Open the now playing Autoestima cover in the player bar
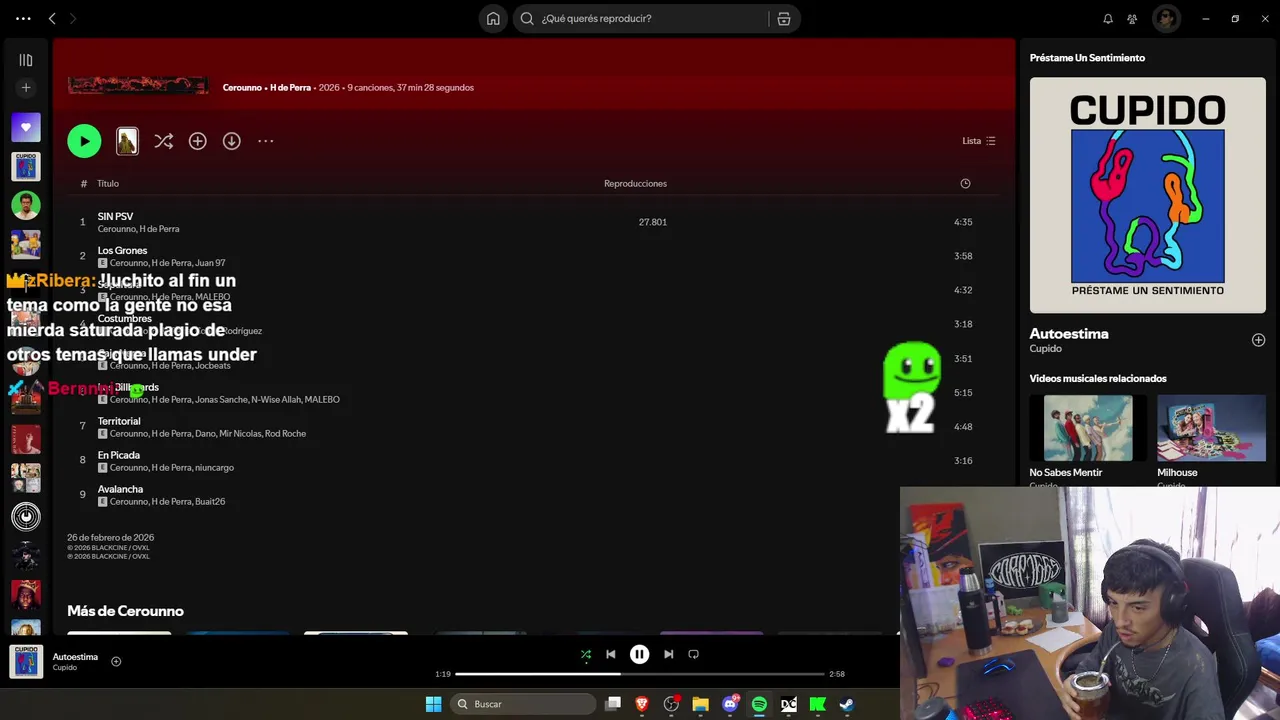Viewport: 1280px width, 720px height. 26,661
